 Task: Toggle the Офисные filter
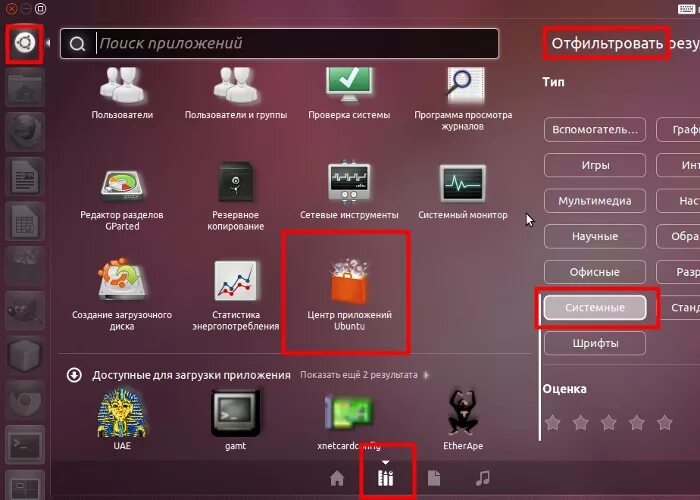pyautogui.click(x=595, y=272)
